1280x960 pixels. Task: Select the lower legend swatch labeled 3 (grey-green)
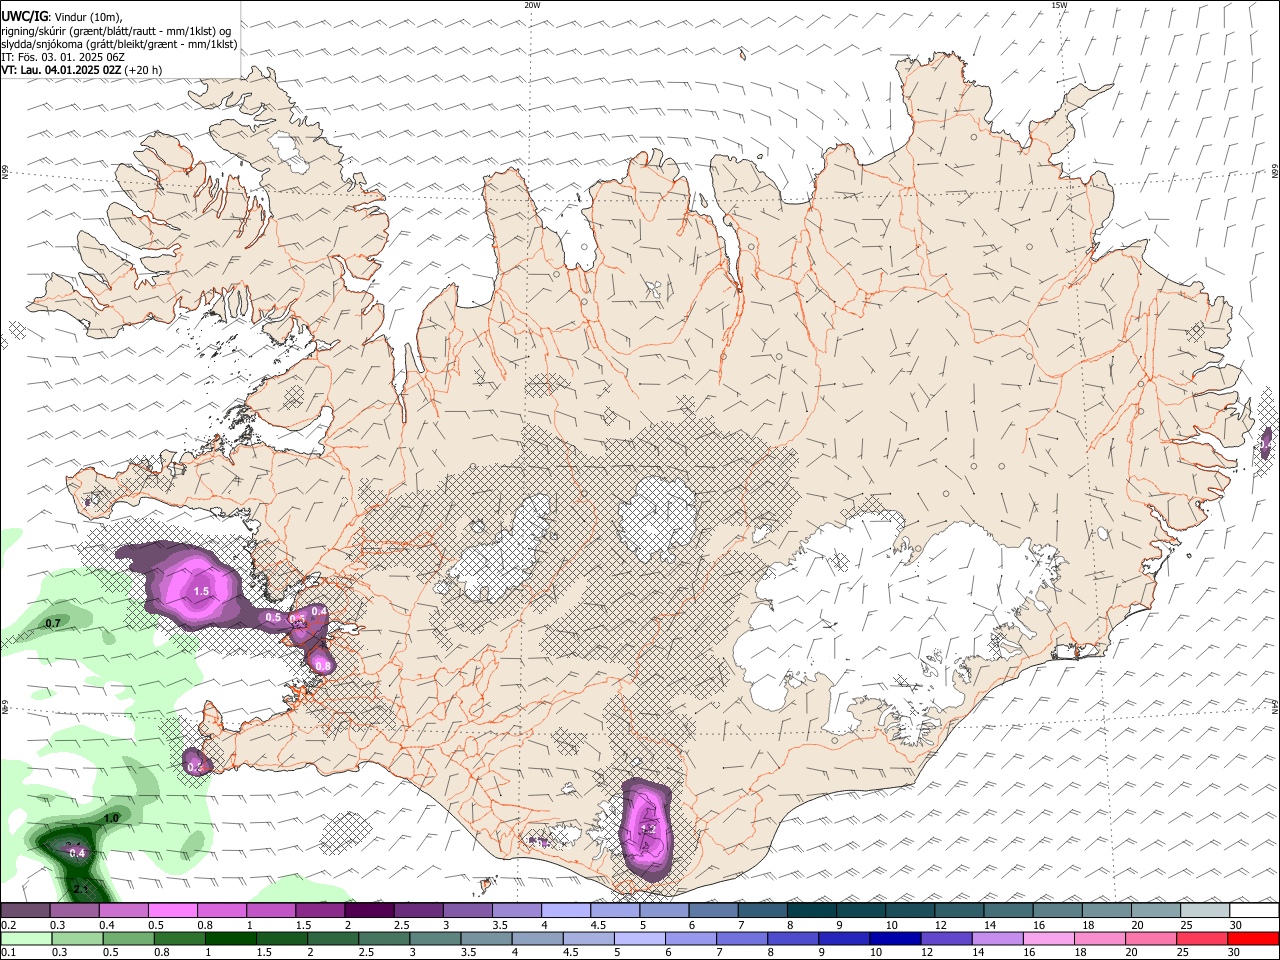[x=435, y=938]
